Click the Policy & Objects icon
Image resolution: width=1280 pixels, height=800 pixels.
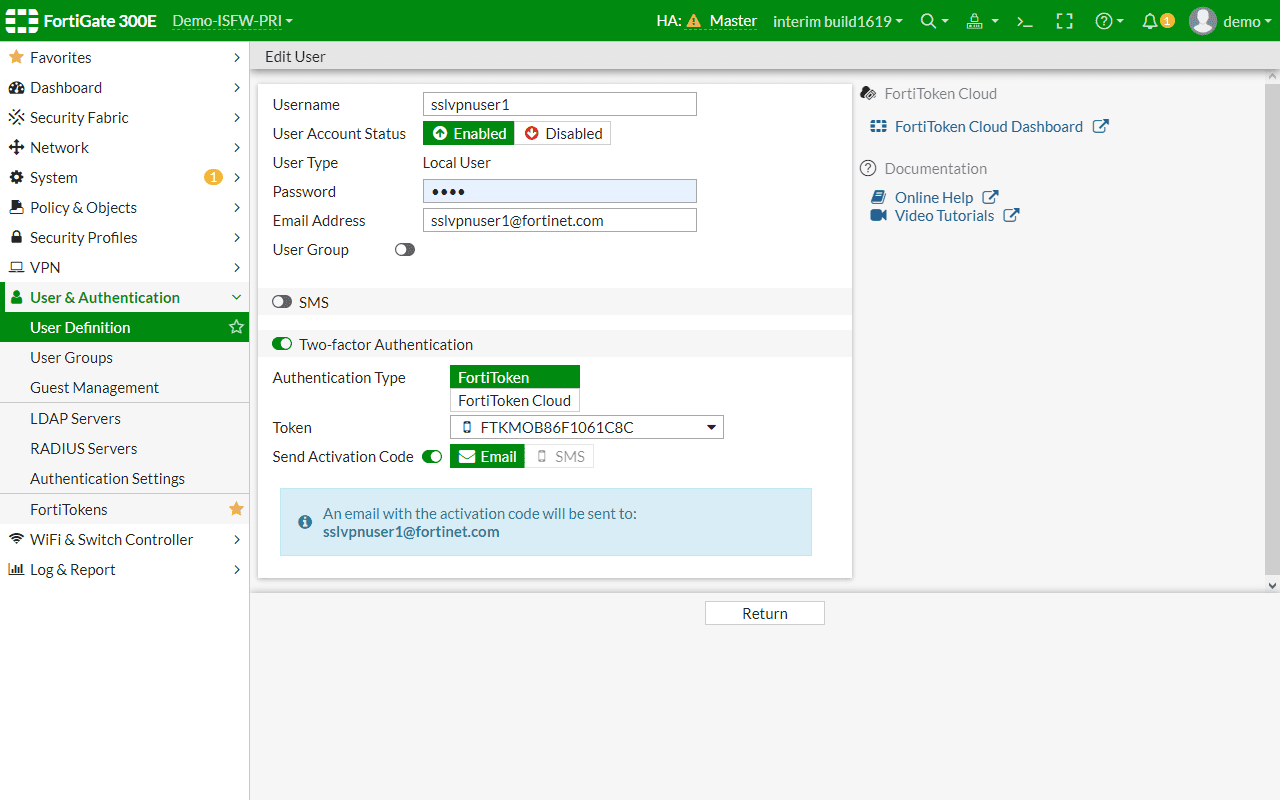coord(16,207)
